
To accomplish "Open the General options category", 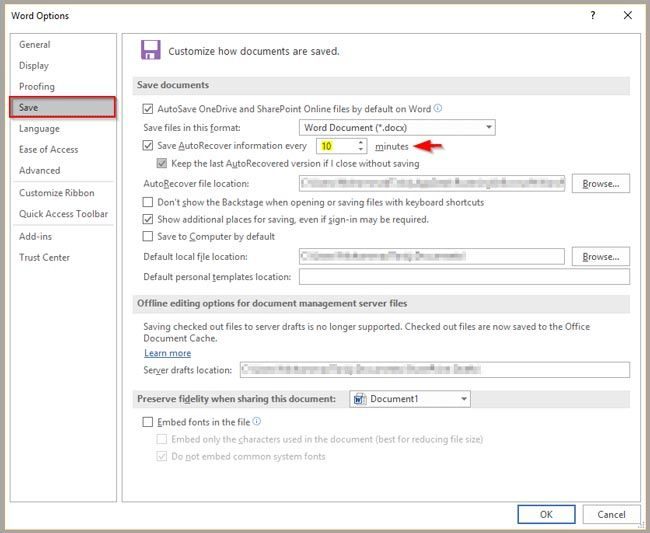I will click(x=35, y=45).
